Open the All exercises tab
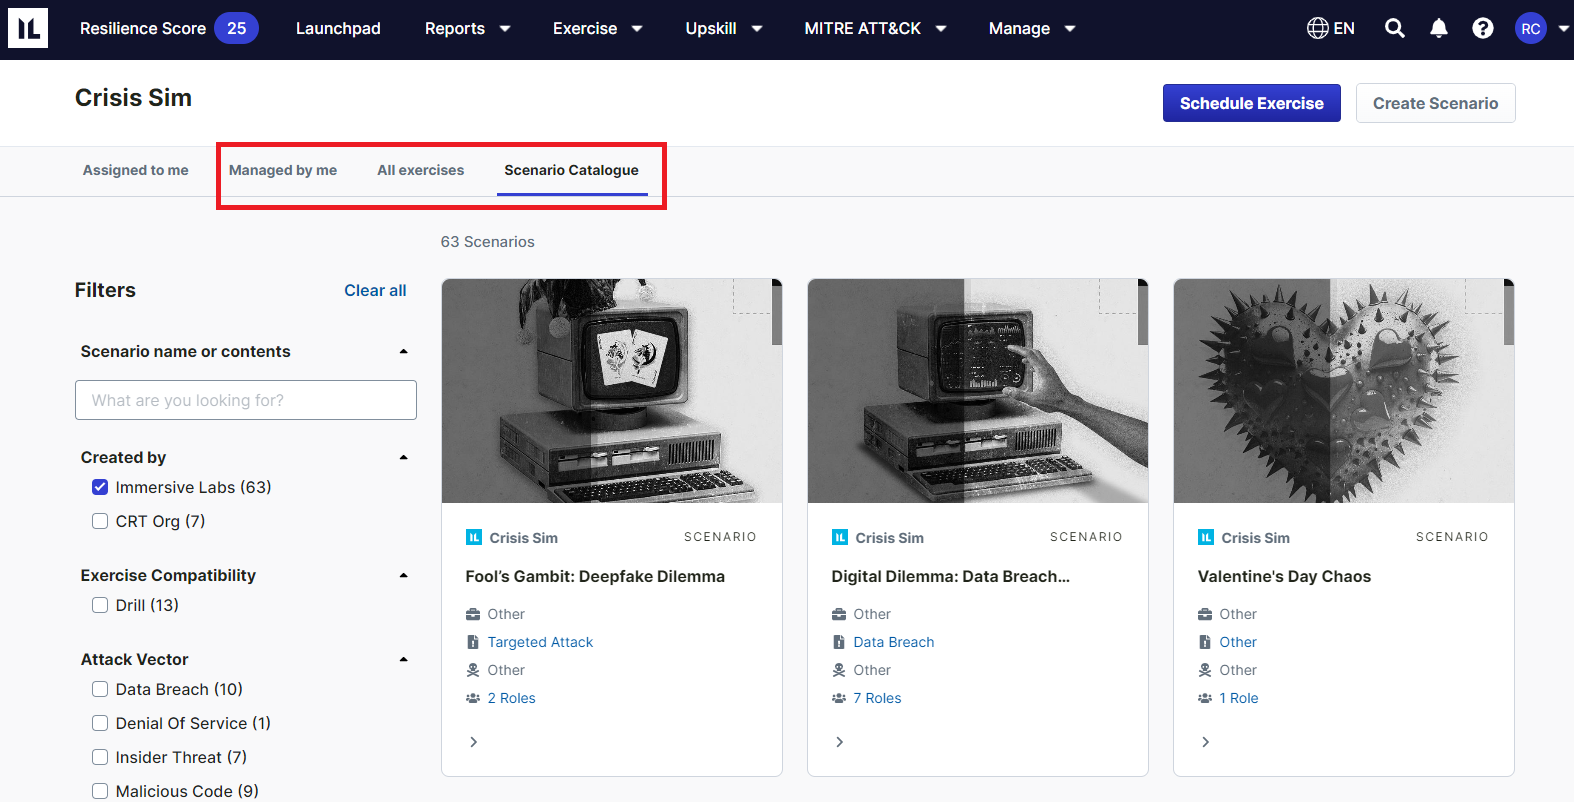 421,170
